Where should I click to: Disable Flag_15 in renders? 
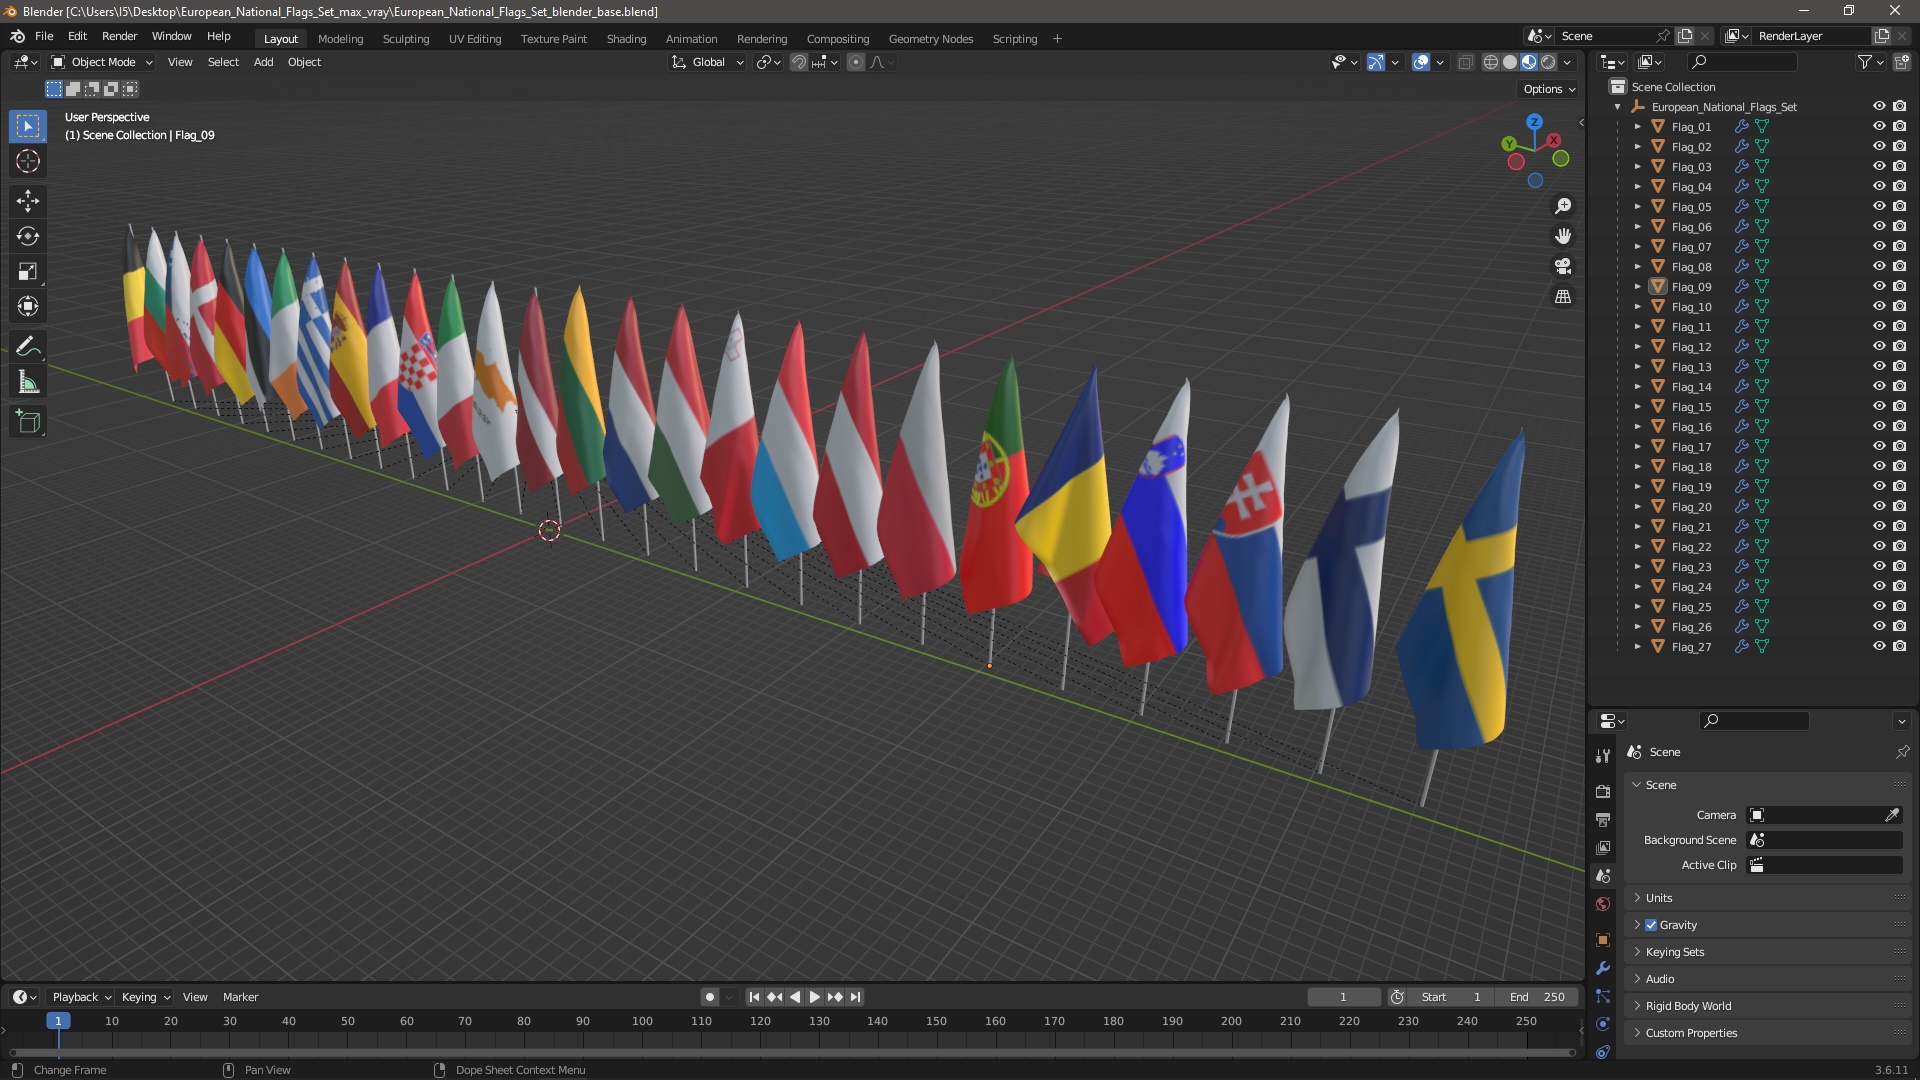1899,406
